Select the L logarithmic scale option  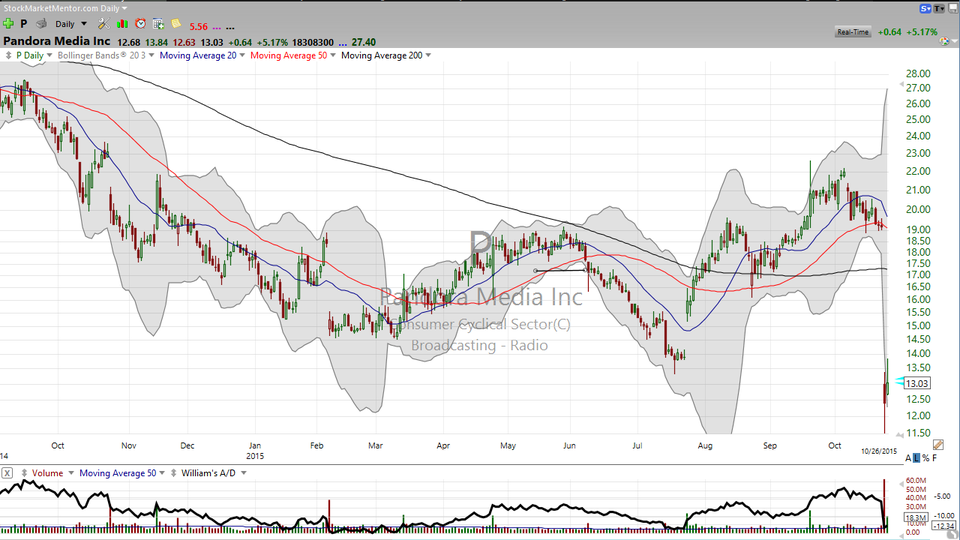(917, 458)
